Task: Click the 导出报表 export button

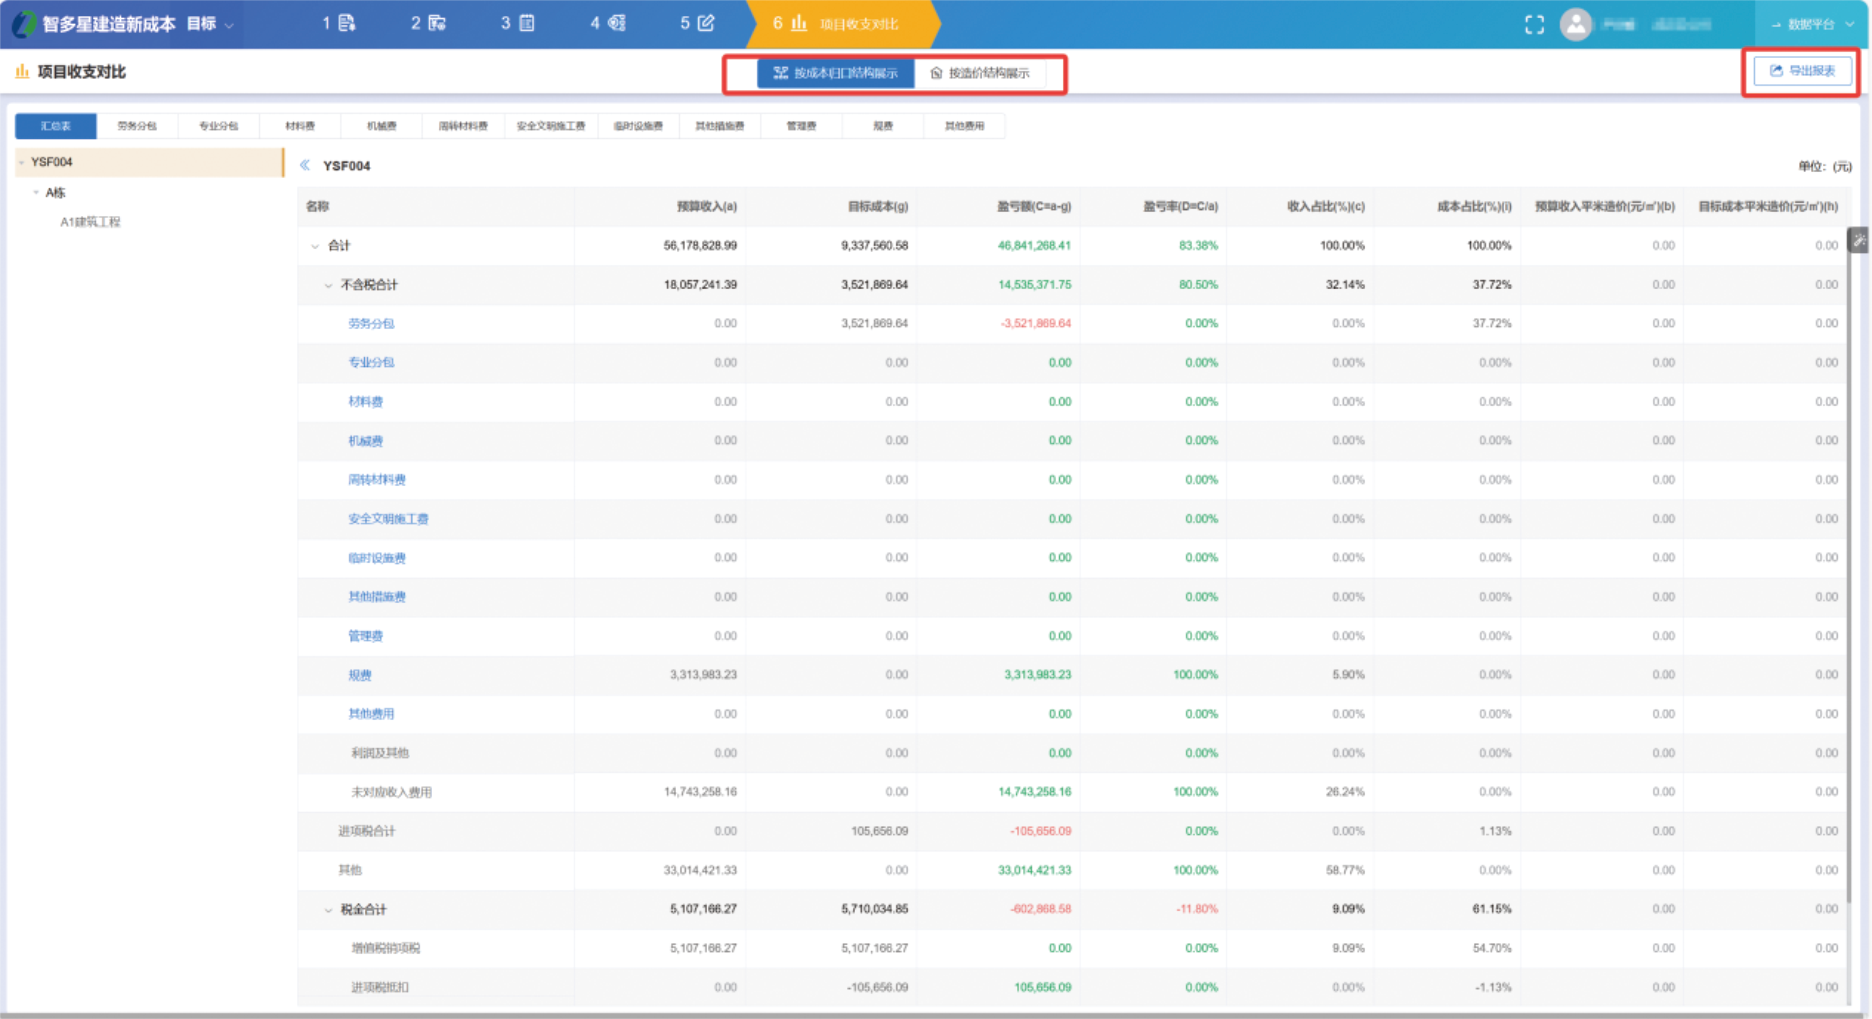Action: tap(1802, 71)
